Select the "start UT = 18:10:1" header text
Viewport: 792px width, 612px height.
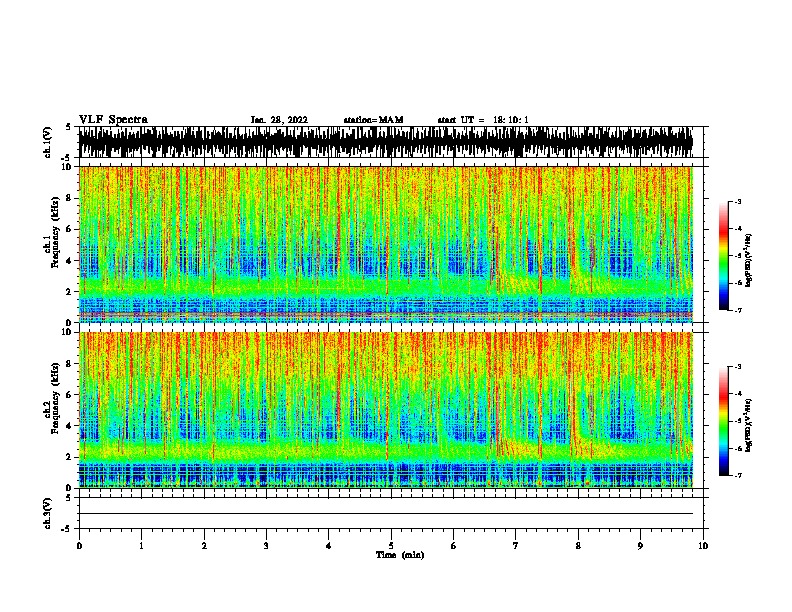click(x=483, y=120)
